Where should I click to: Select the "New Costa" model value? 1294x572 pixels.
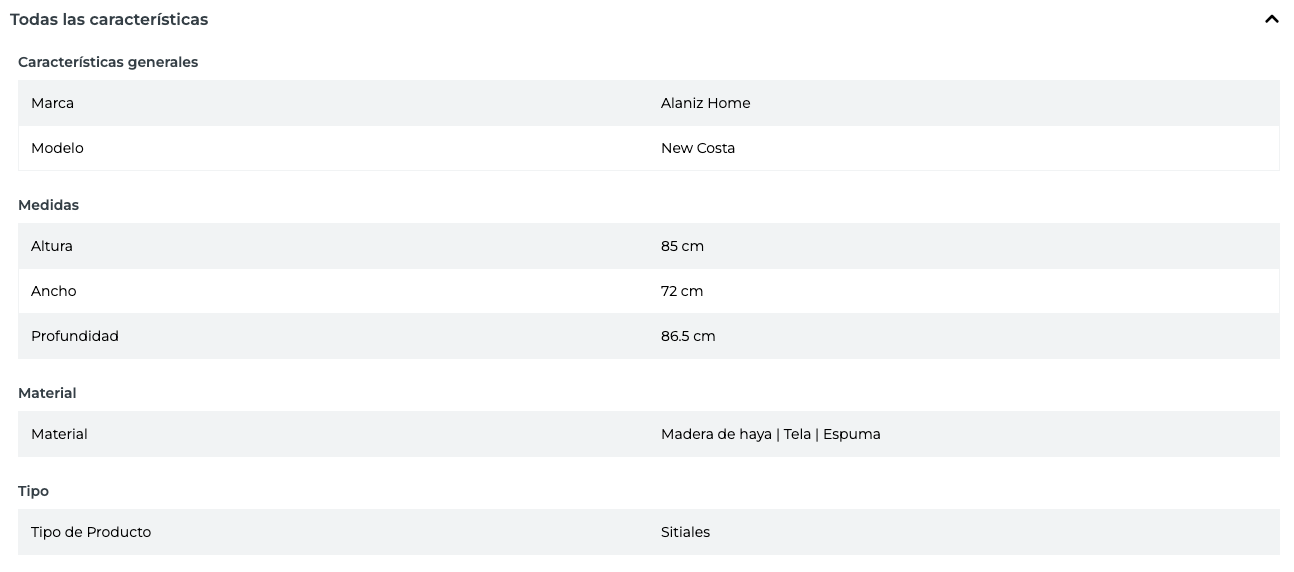pos(698,148)
